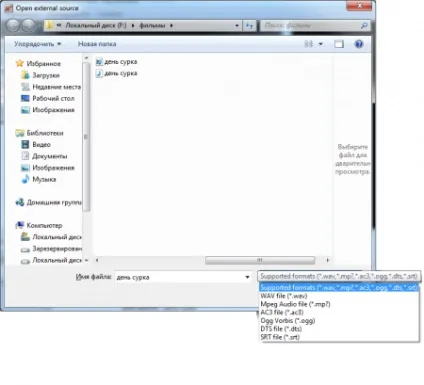Change the view with the view icon
Viewport: 424px width, 385px height.
(x=309, y=44)
